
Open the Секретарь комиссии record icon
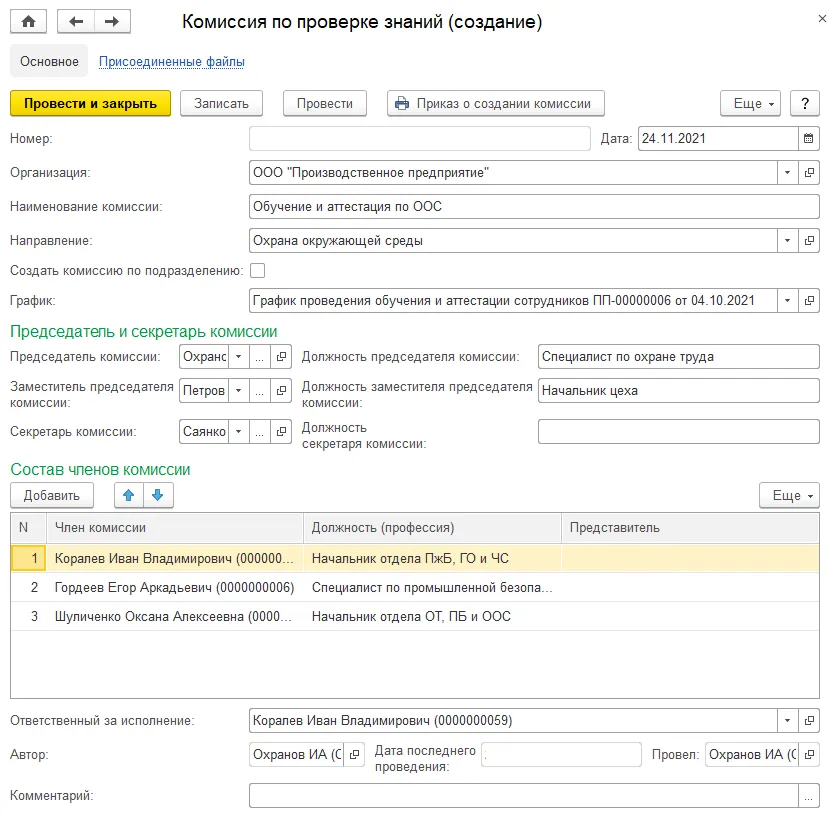281,431
